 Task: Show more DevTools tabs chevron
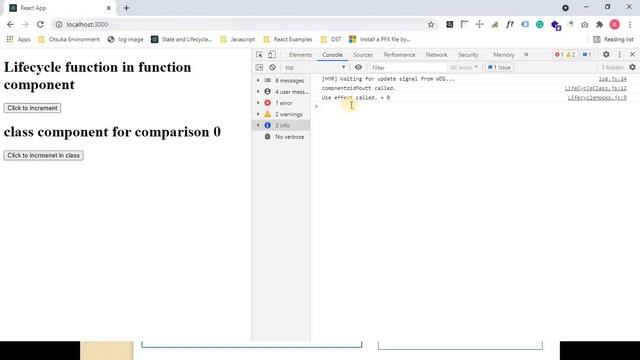526,55
